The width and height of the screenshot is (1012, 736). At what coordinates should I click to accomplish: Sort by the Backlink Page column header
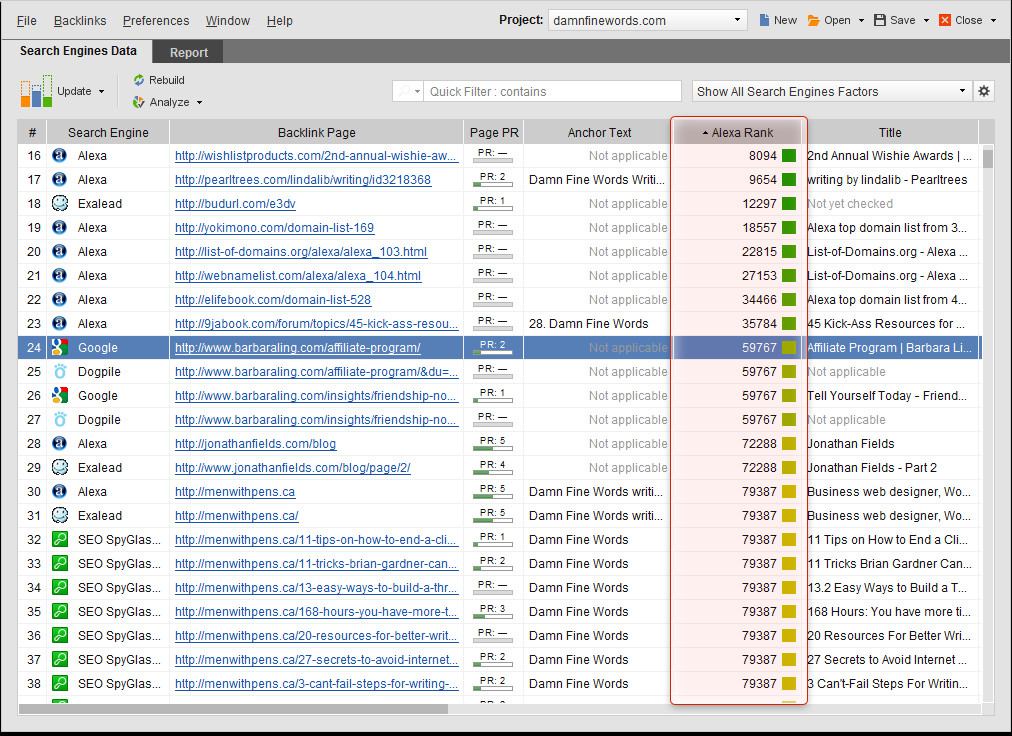coord(316,132)
